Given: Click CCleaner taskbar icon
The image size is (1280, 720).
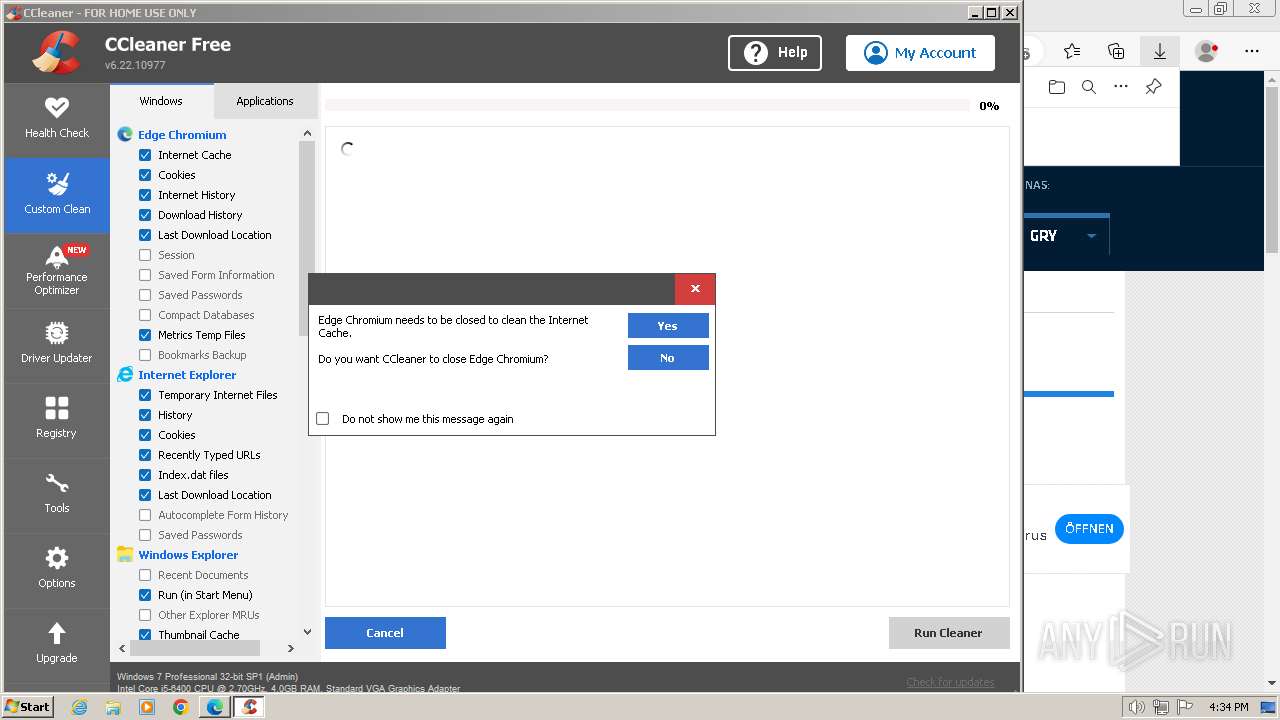Looking at the screenshot, I should 249,707.
